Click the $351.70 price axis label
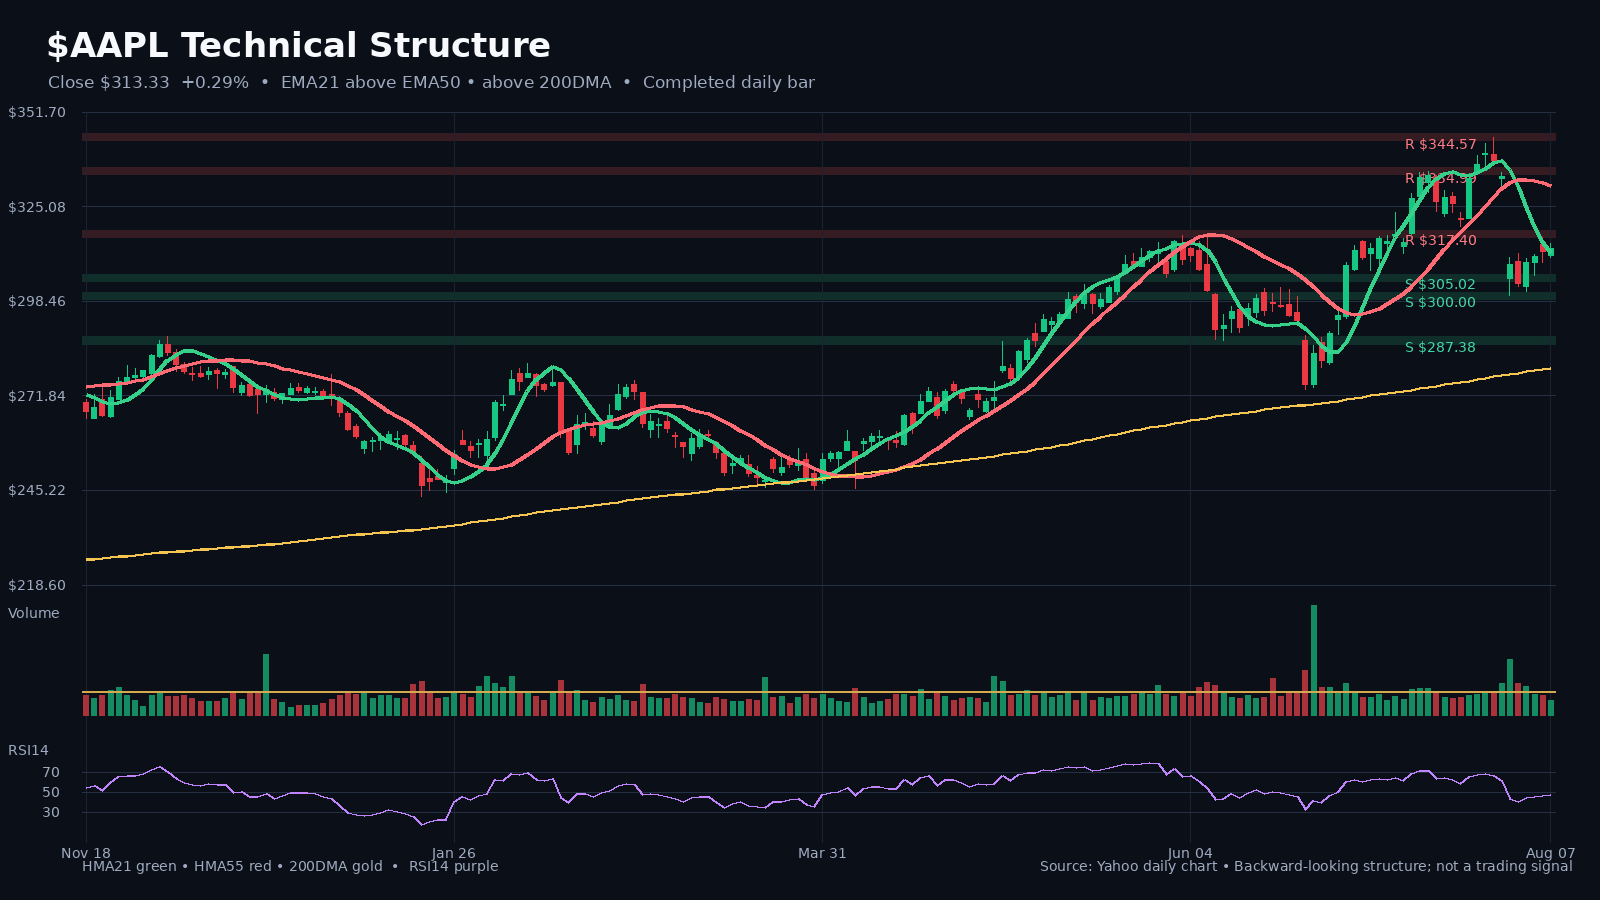1600x900 pixels. click(37, 112)
